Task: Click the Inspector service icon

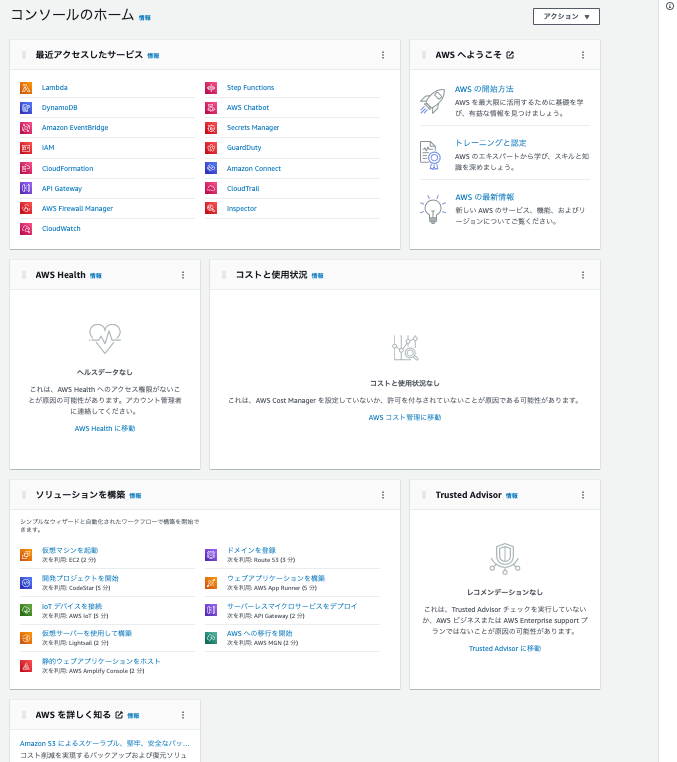Action: point(211,208)
